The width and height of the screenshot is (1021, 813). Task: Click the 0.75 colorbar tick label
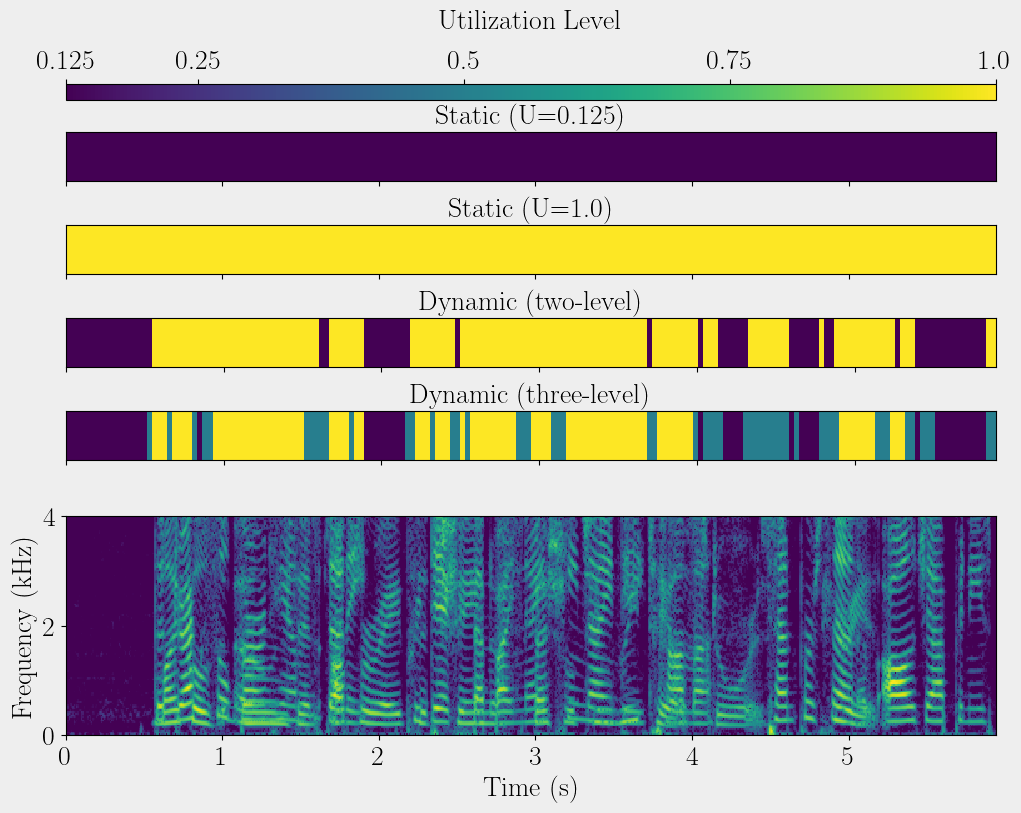pyautogui.click(x=730, y=62)
